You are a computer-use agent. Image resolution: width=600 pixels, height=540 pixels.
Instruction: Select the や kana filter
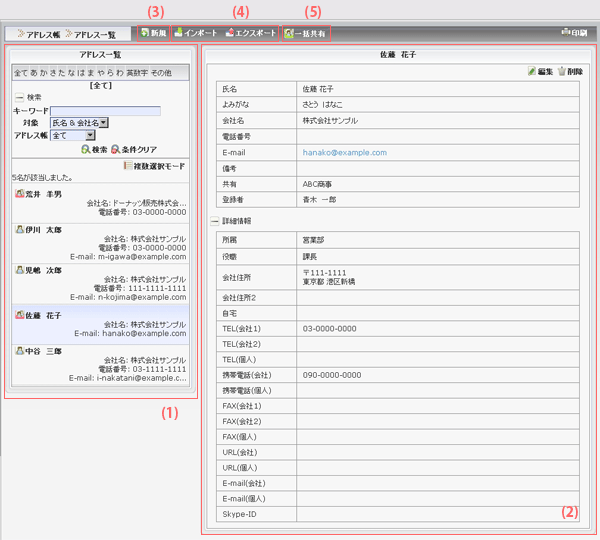(x=101, y=73)
